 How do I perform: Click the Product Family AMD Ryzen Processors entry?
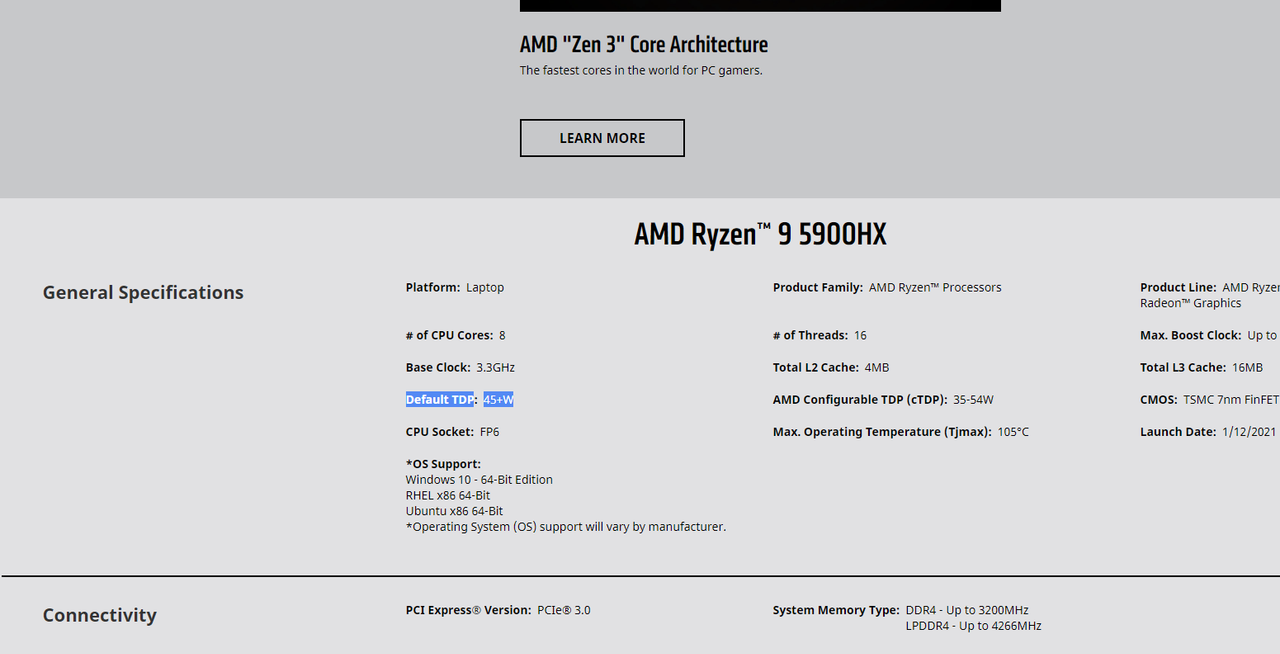point(887,287)
